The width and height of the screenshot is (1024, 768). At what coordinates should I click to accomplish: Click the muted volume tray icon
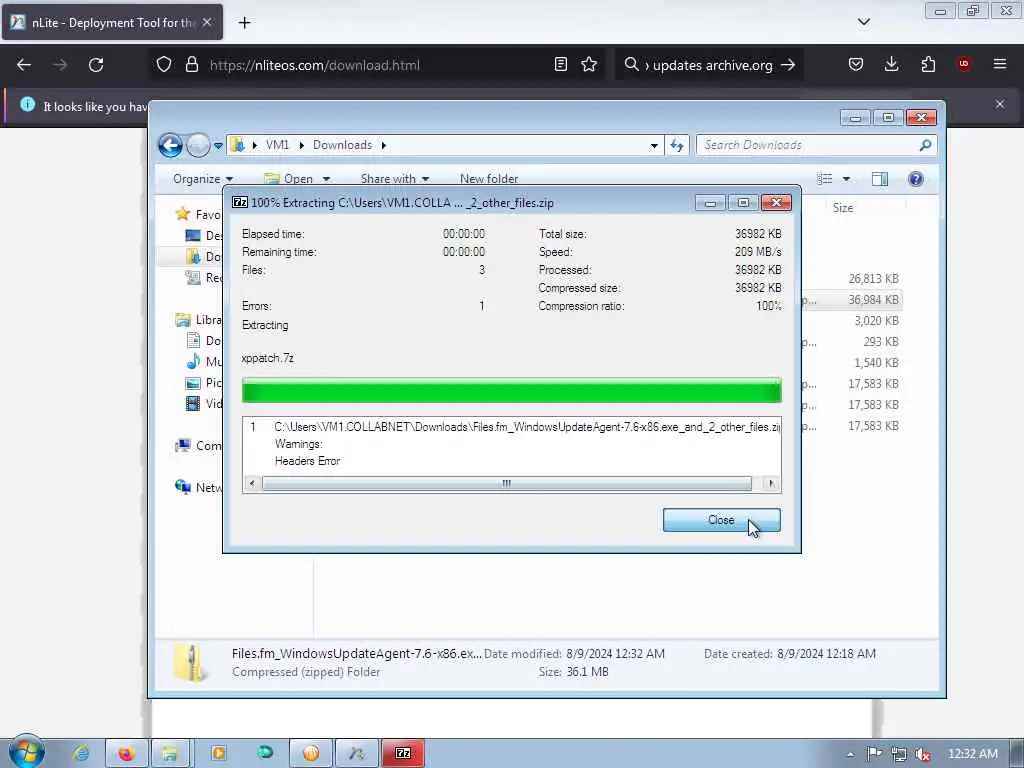pos(922,754)
